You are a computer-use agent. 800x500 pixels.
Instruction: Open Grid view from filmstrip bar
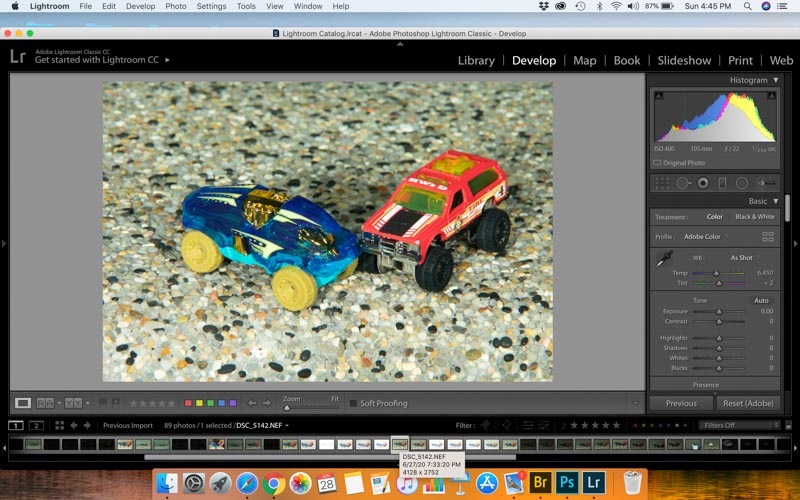[x=59, y=425]
